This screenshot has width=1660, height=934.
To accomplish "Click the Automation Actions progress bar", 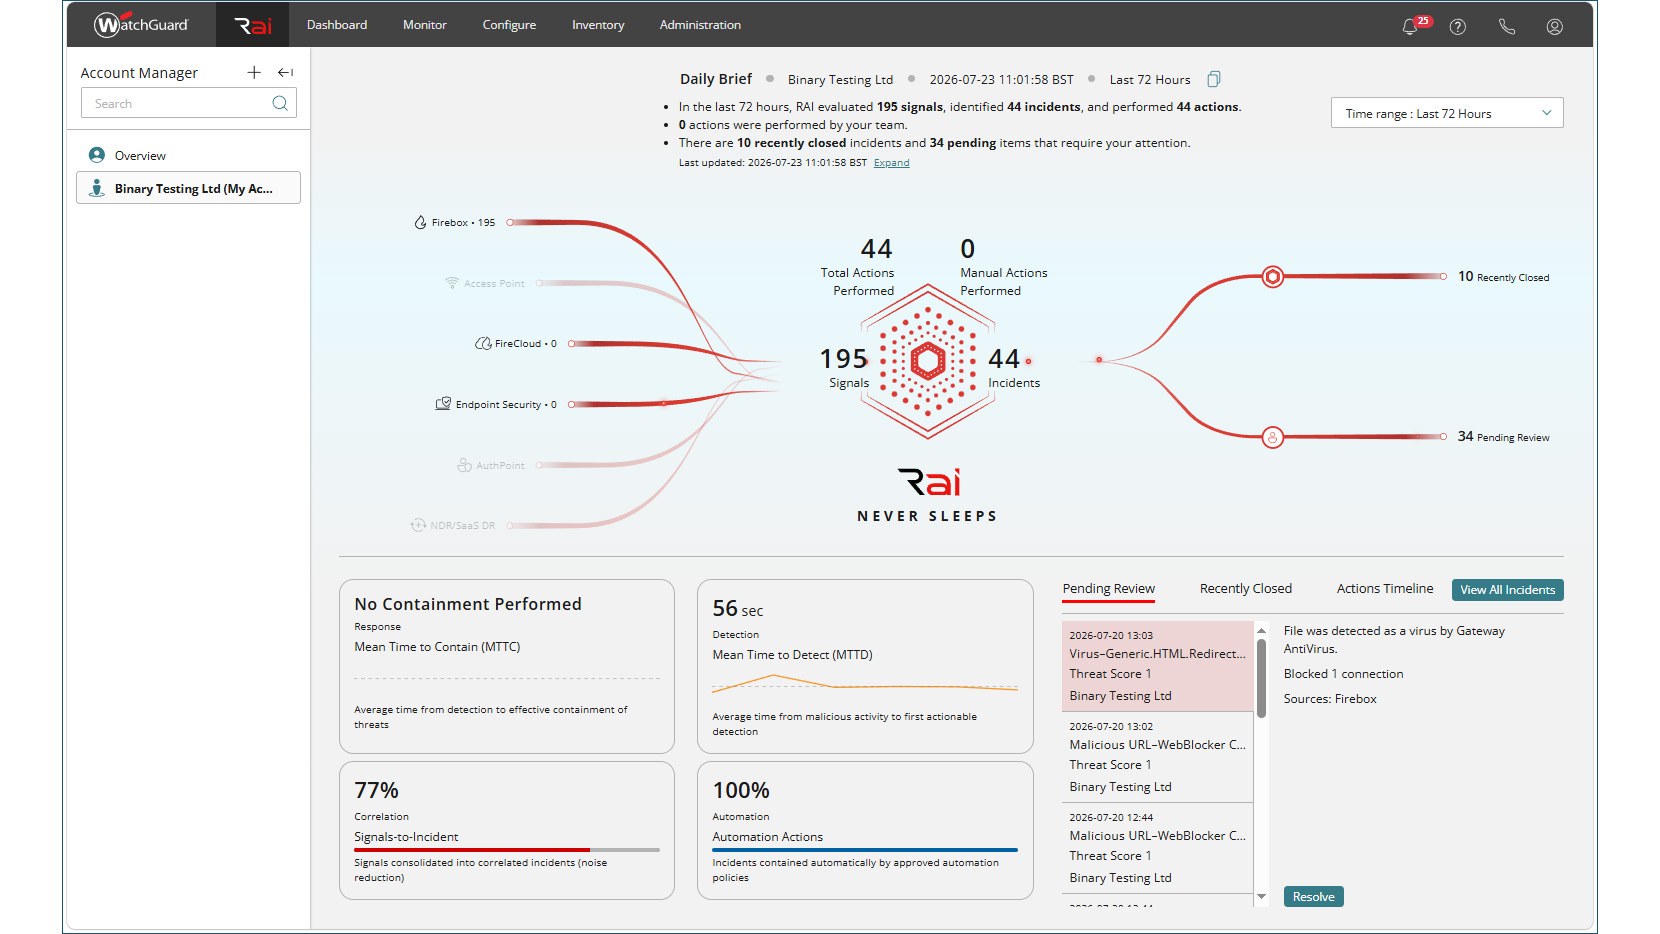I will (865, 850).
